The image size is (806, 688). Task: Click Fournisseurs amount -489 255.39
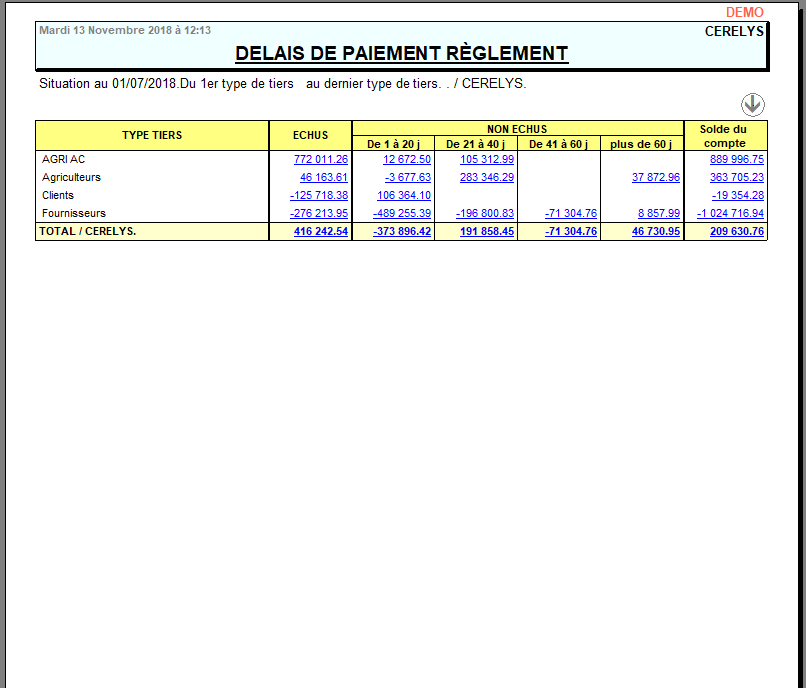402,214
